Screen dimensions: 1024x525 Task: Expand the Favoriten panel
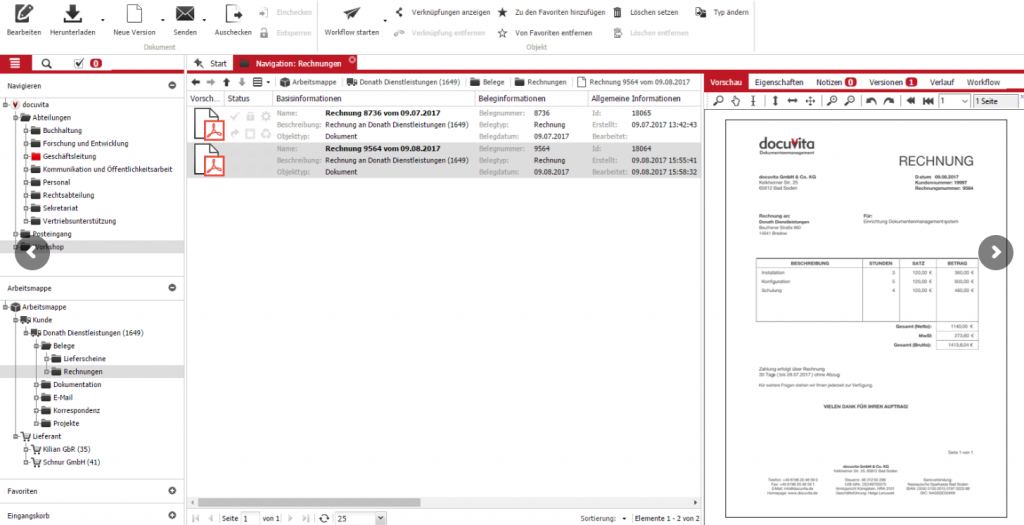(x=172, y=491)
